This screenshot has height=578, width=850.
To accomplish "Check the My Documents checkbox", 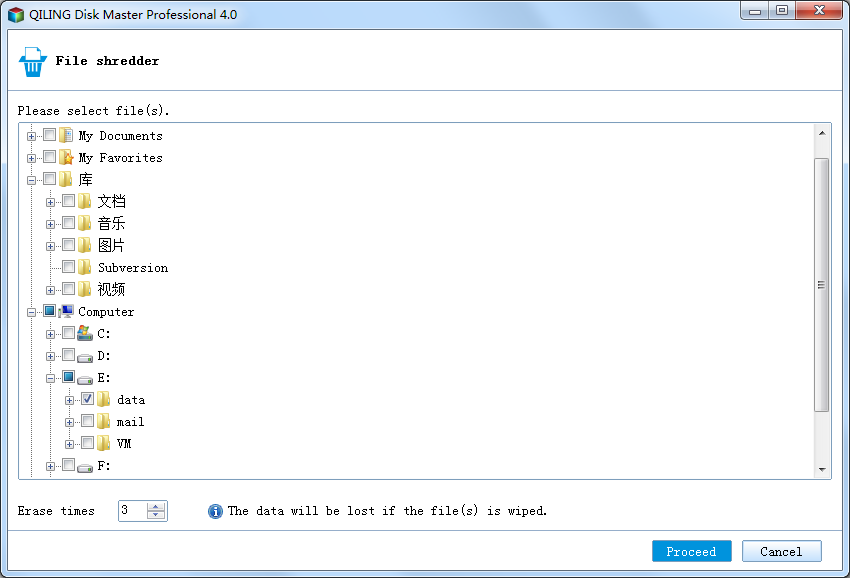I will tap(49, 134).
